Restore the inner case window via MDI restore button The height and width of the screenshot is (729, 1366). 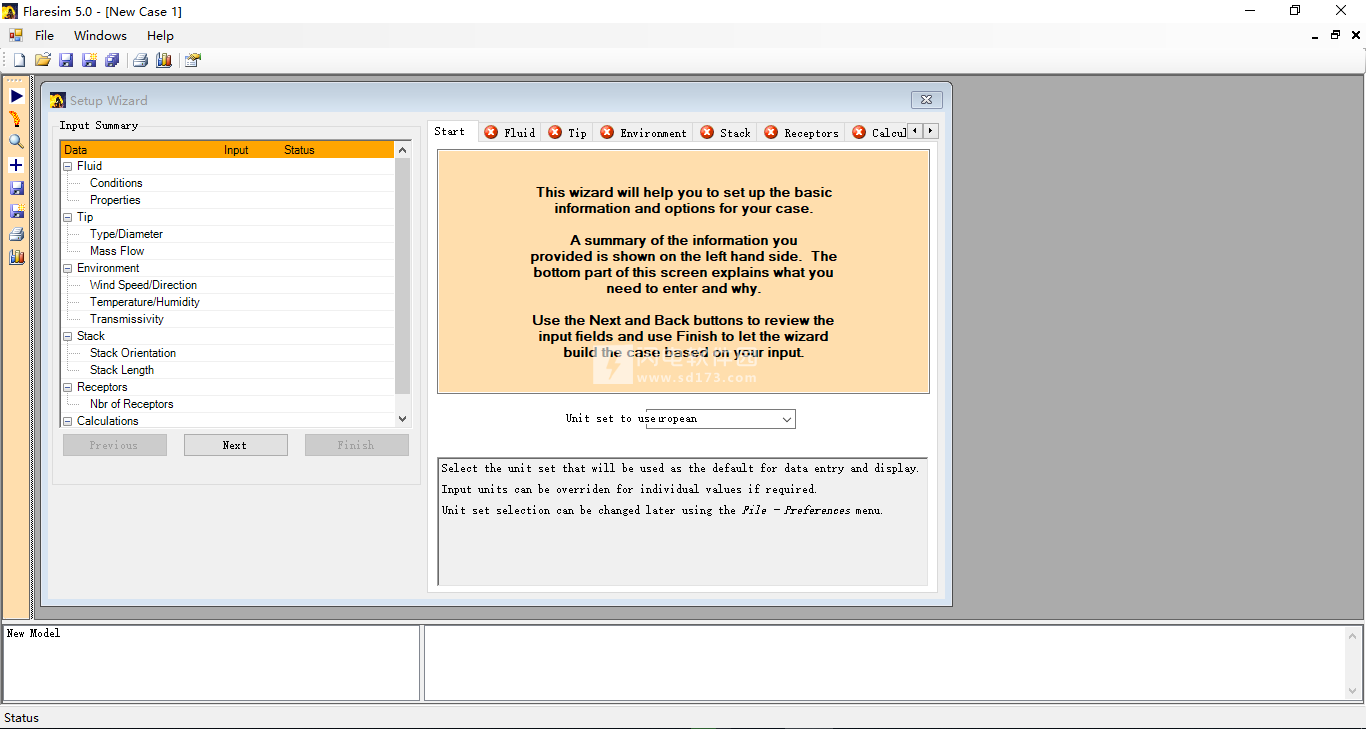[1335, 35]
